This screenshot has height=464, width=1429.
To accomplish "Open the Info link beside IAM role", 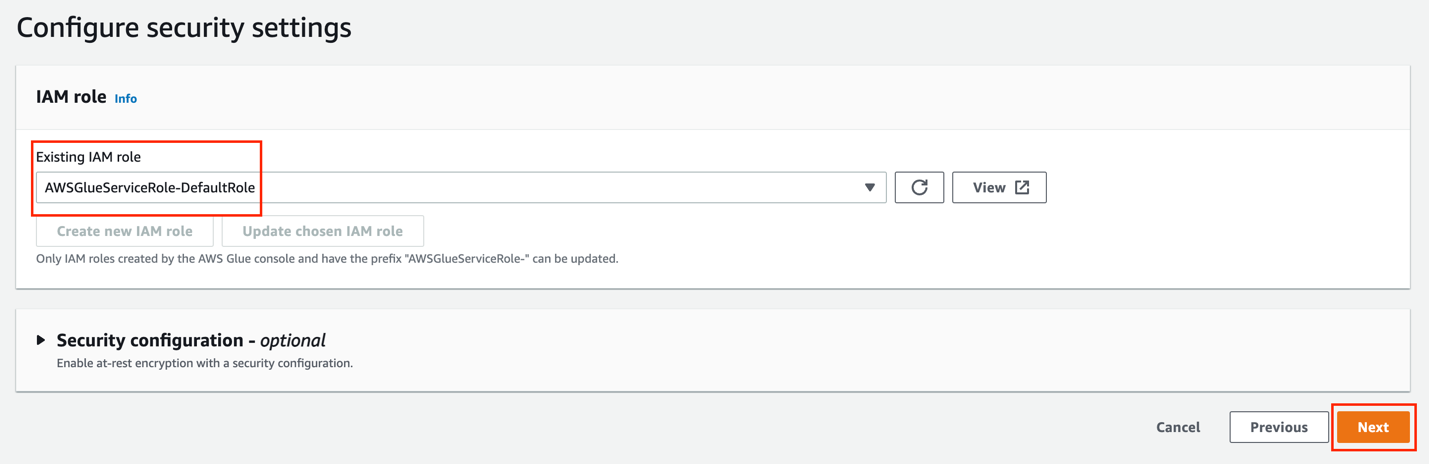I will click(125, 99).
